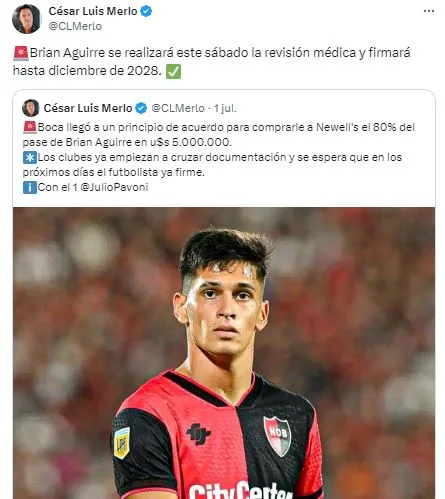The height and width of the screenshot is (499, 445).
Task: Open the César Luis Merlo display name link
Action: (93, 11)
